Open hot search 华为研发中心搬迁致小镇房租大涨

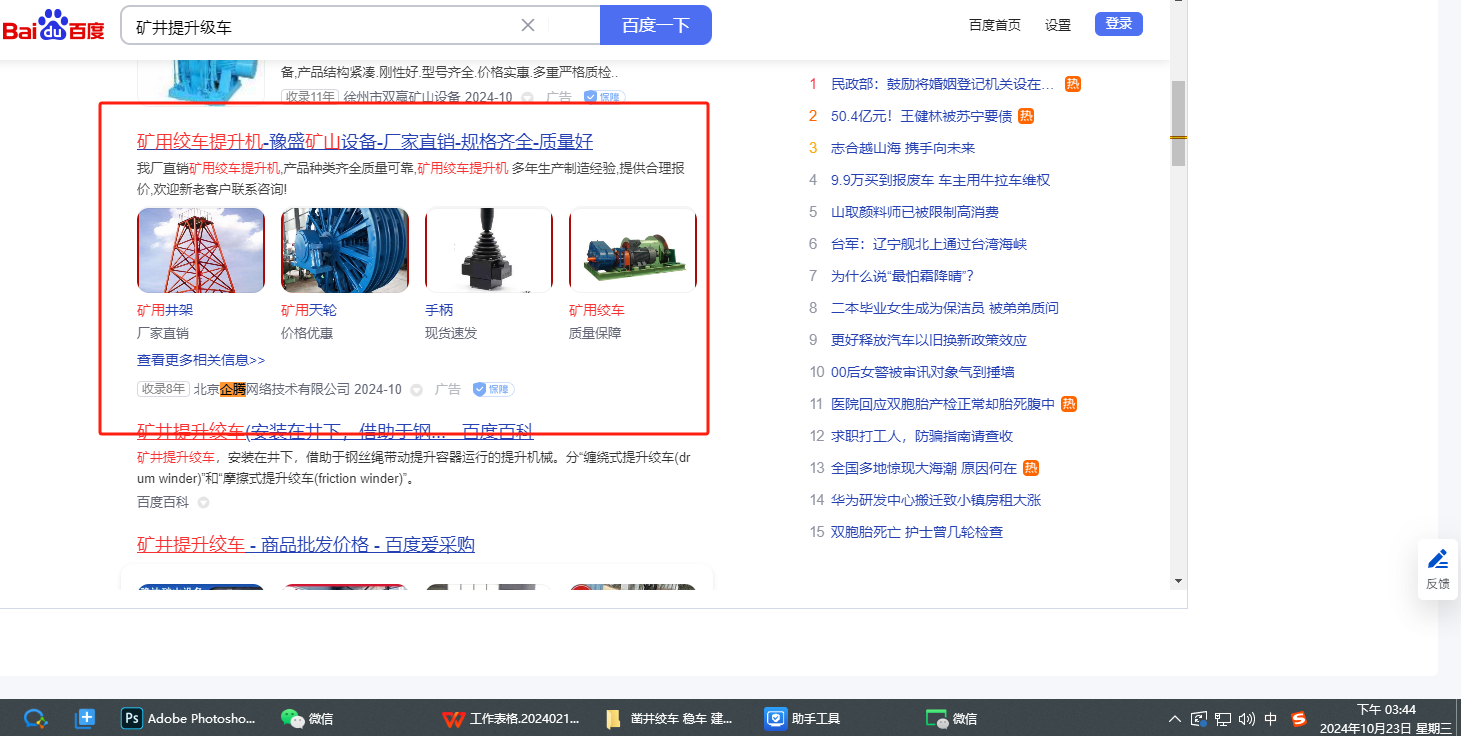936,500
